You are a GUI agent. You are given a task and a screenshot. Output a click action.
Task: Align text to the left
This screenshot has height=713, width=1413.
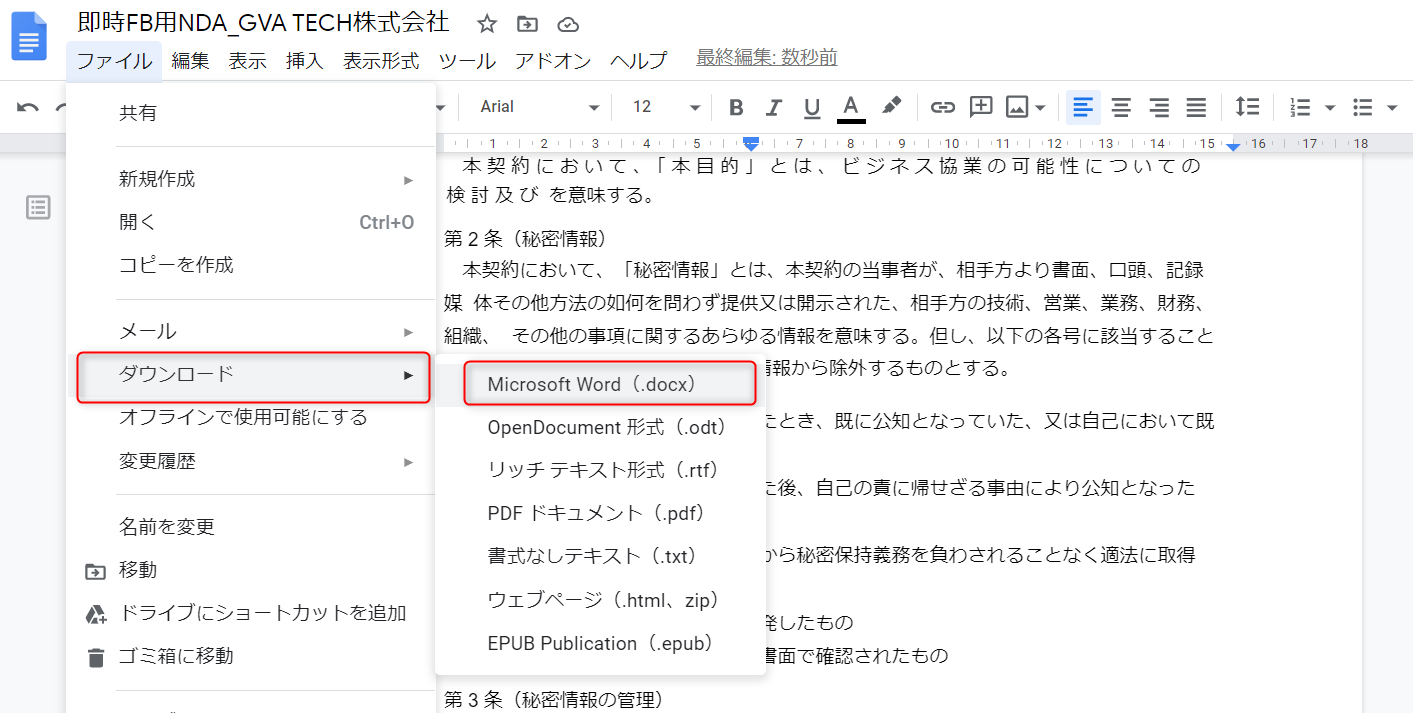coord(1083,107)
